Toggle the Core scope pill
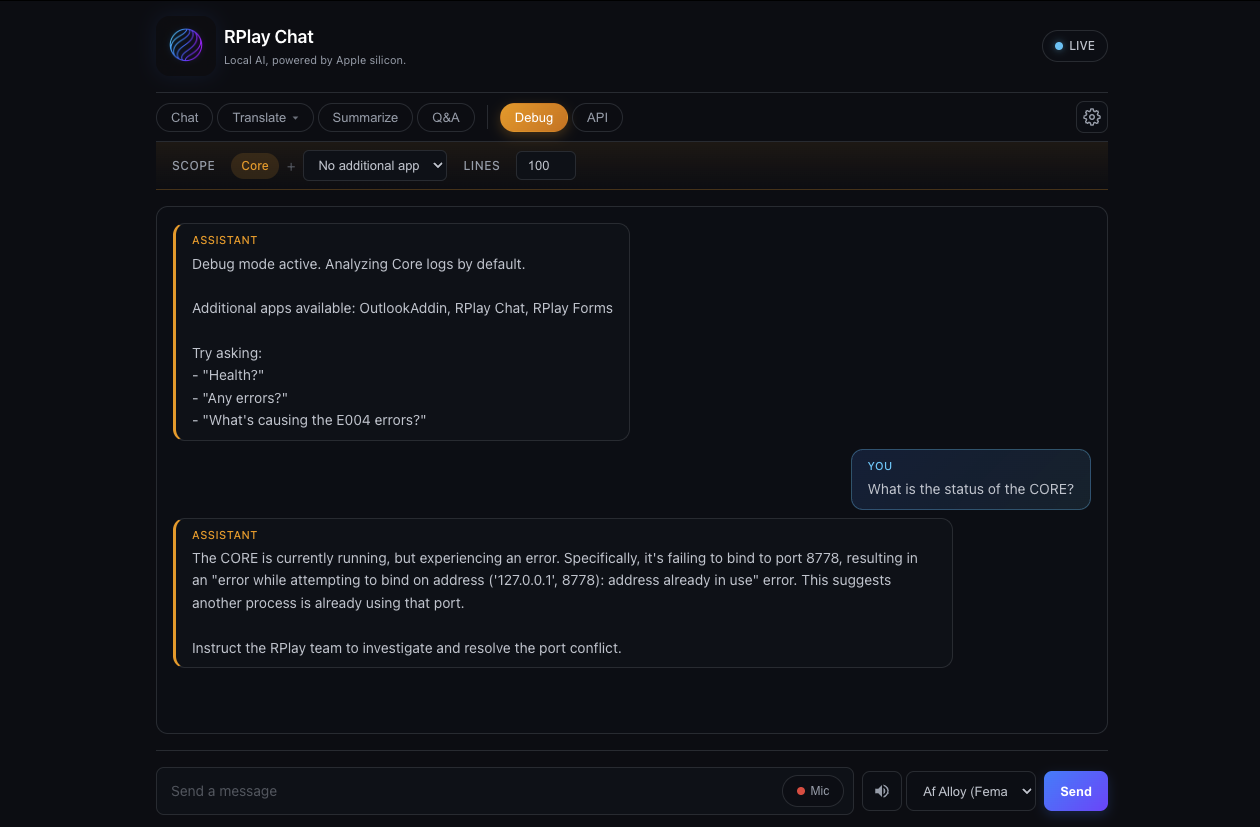Viewport: 1260px width, 827px height. click(254, 166)
